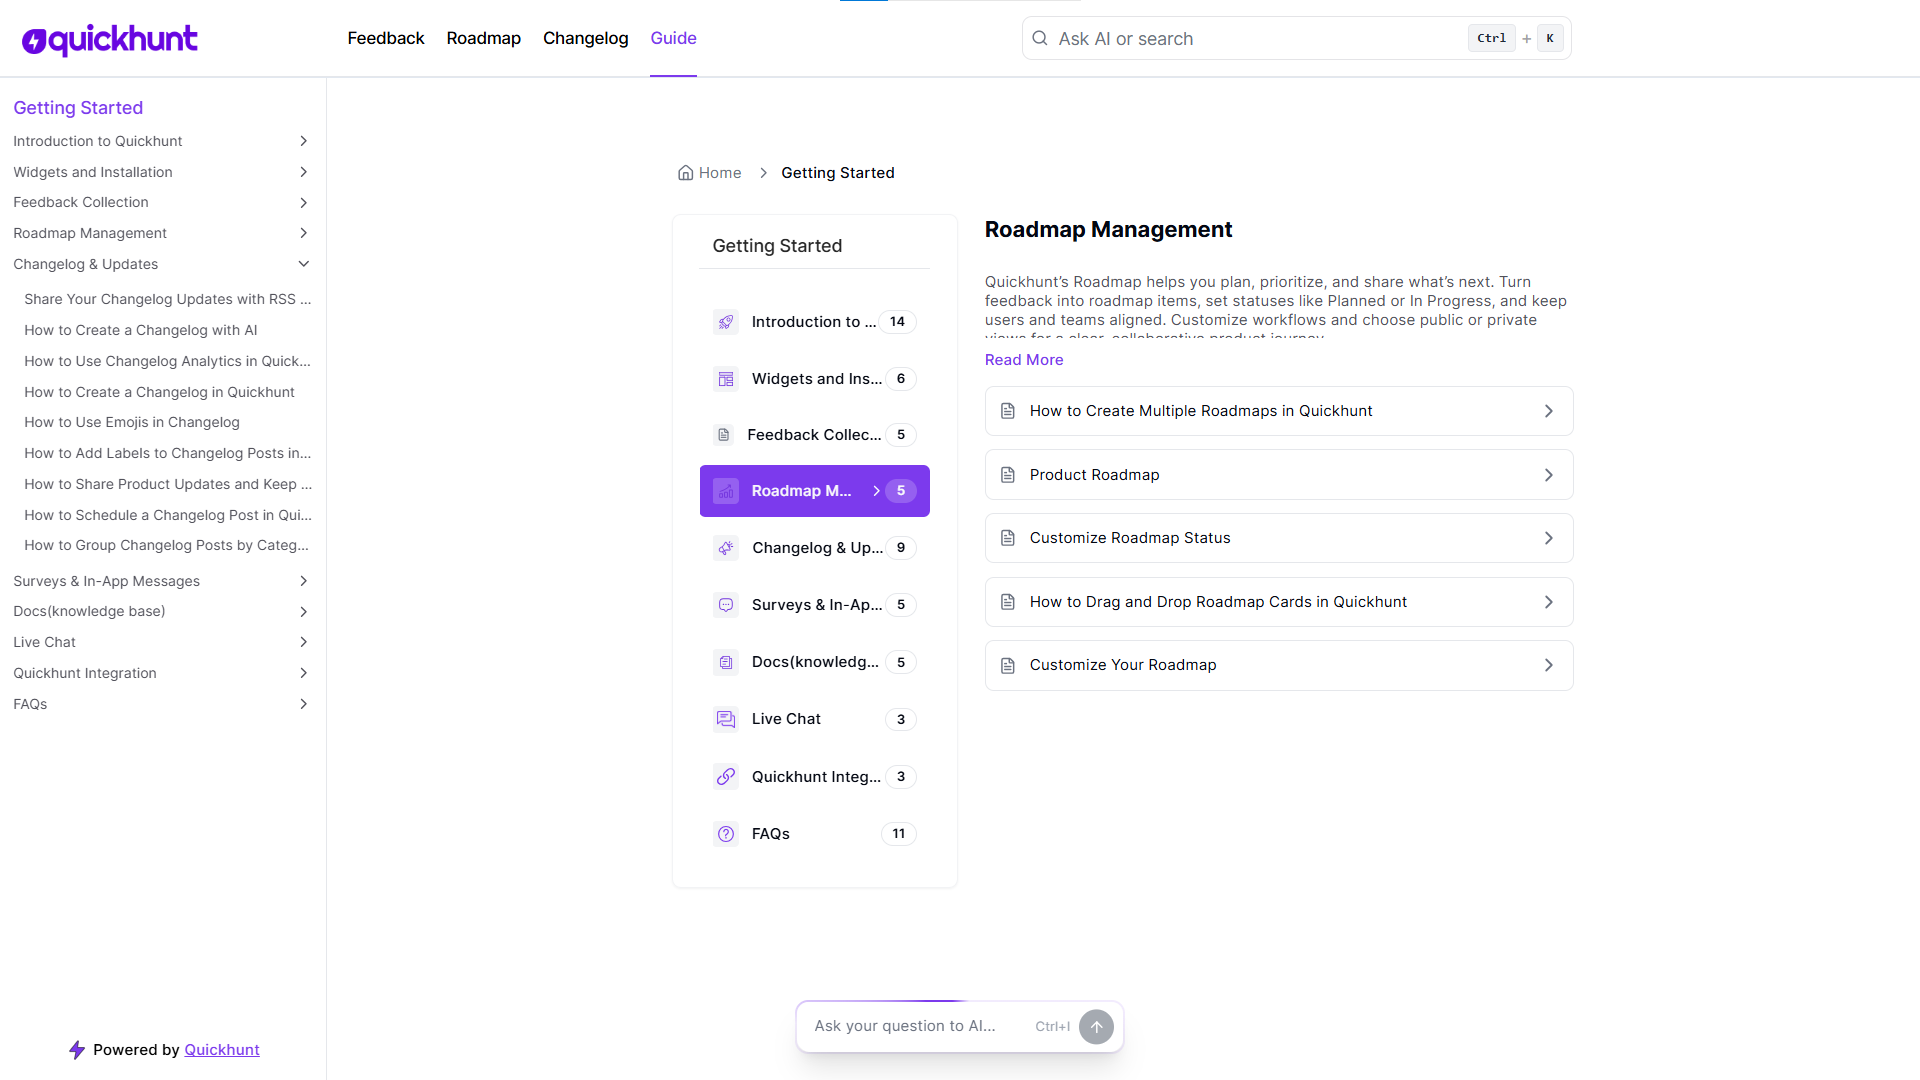Open the Changelog tab
This screenshot has height=1080, width=1920.
tap(586, 38)
